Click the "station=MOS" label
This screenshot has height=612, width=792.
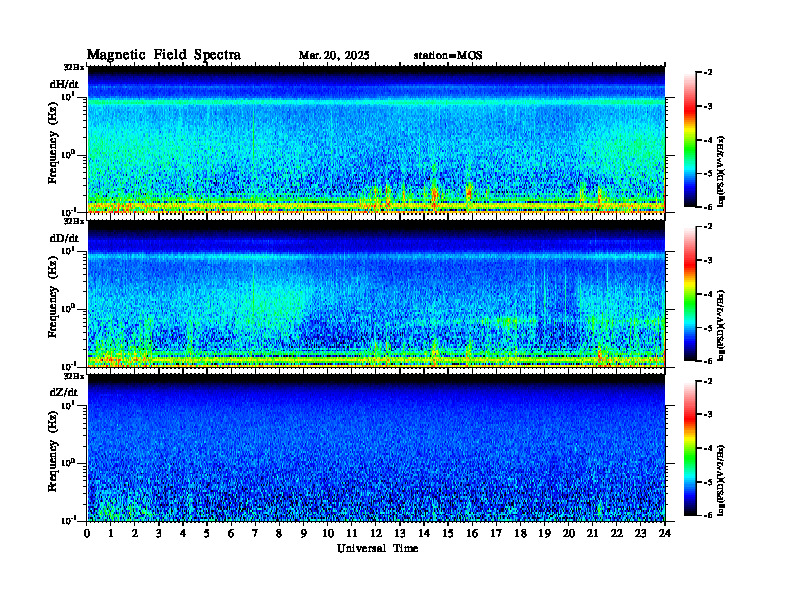[x=448, y=56]
